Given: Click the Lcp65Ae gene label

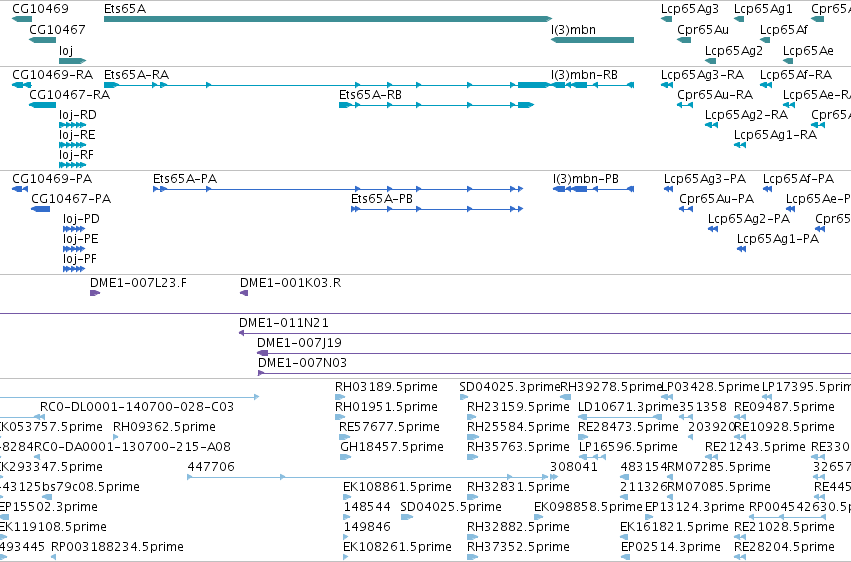Looking at the screenshot, I should coord(808,50).
